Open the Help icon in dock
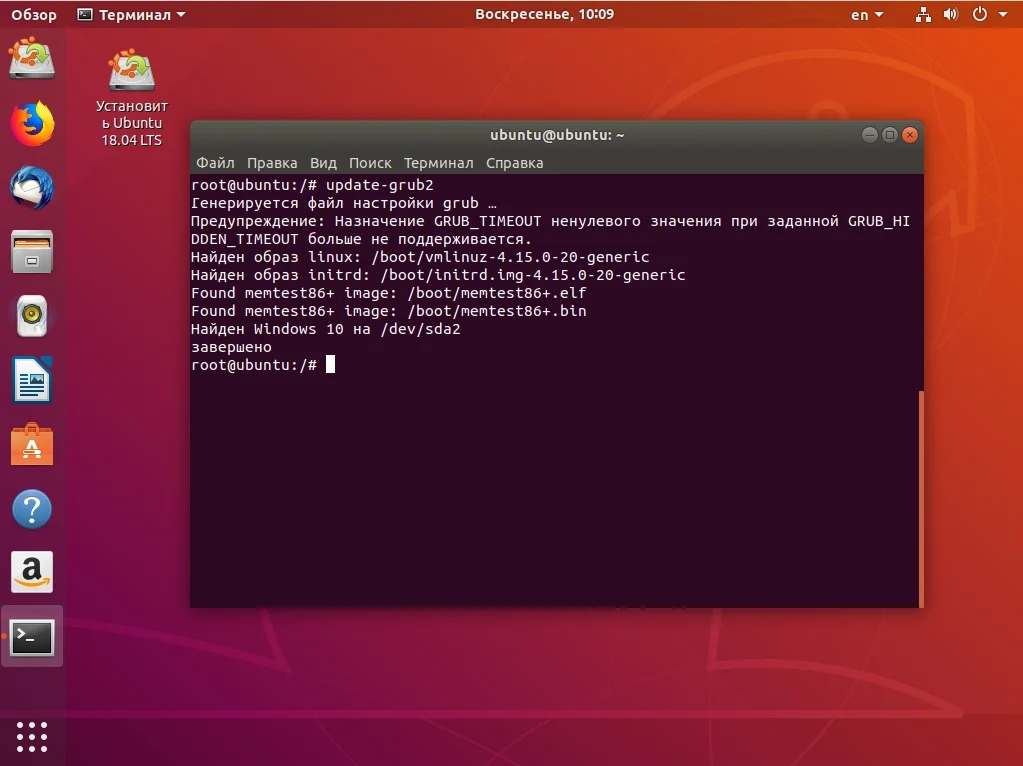1023x766 pixels. pos(32,509)
